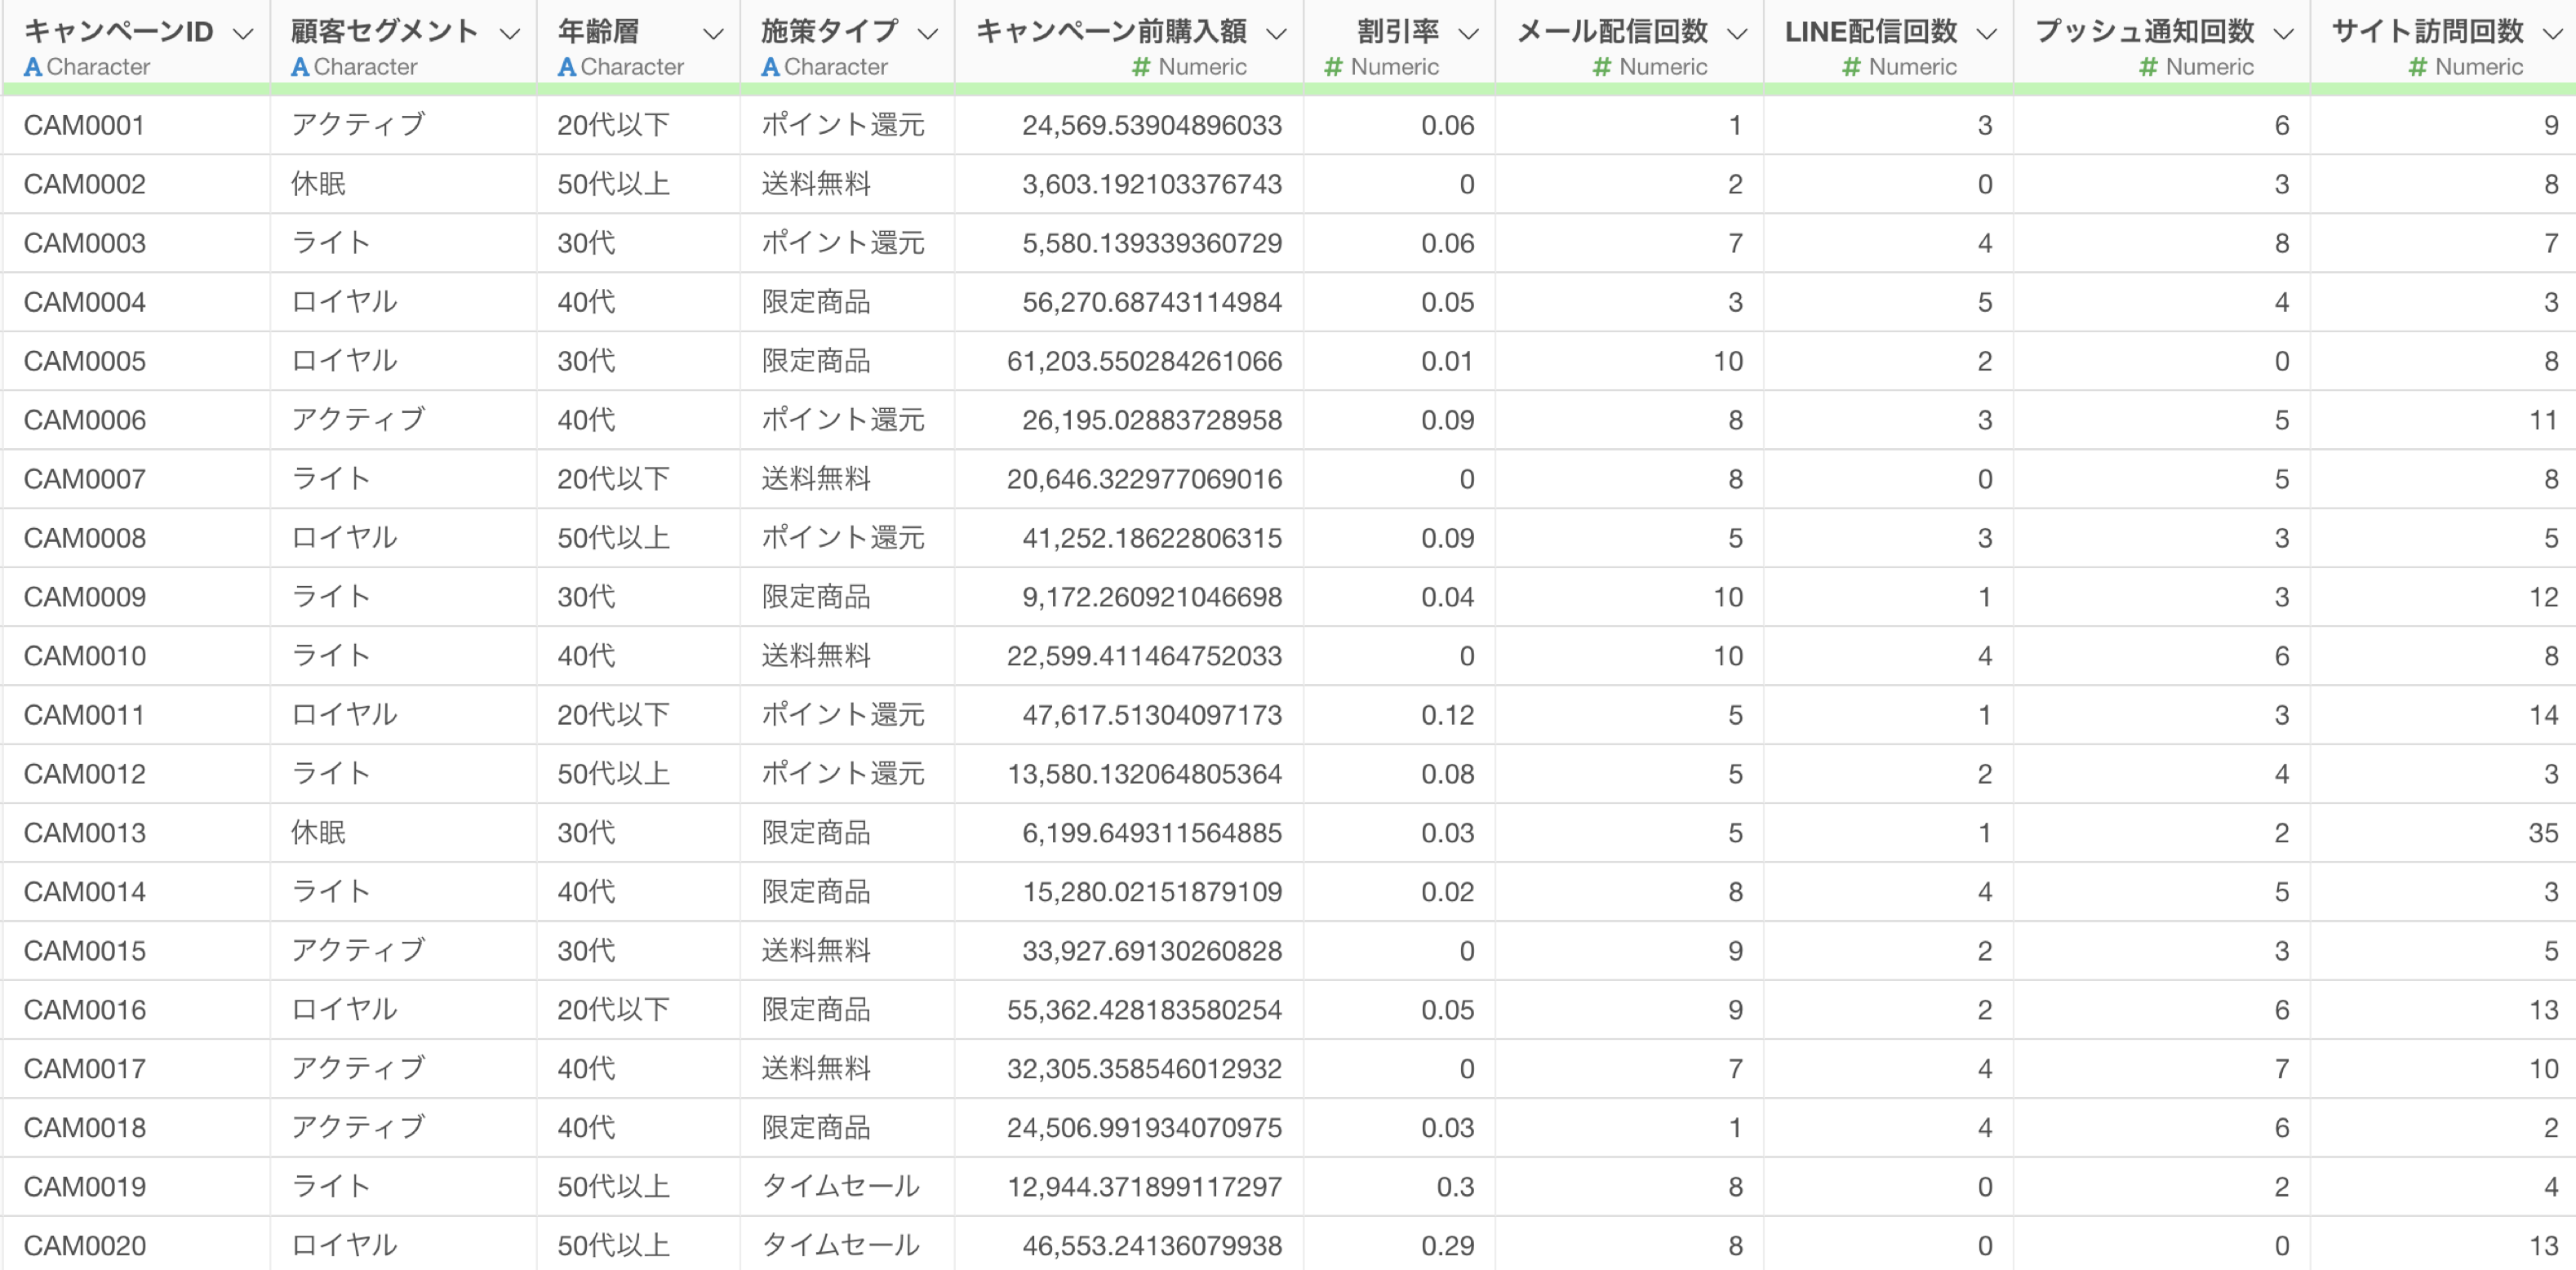The width and height of the screenshot is (2576, 1270).
Task: Click Numeric type icon under 割引率
Action: pyautogui.click(x=1333, y=67)
